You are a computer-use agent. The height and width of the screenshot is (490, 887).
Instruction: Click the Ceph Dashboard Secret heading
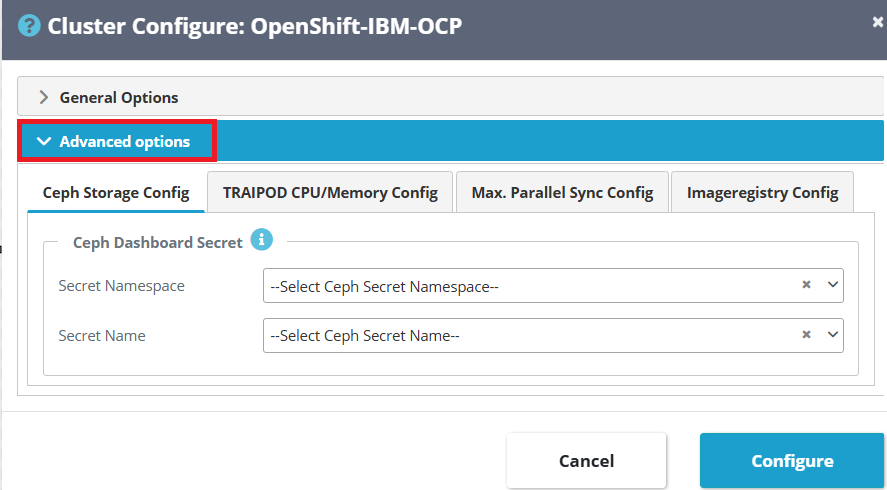tap(158, 242)
